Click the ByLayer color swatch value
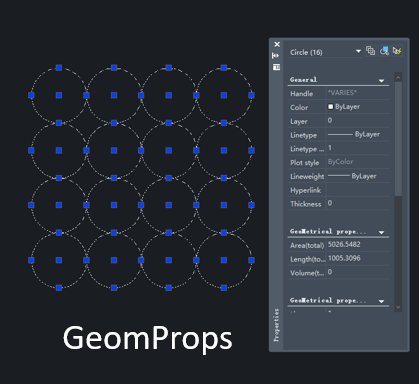 click(357, 107)
